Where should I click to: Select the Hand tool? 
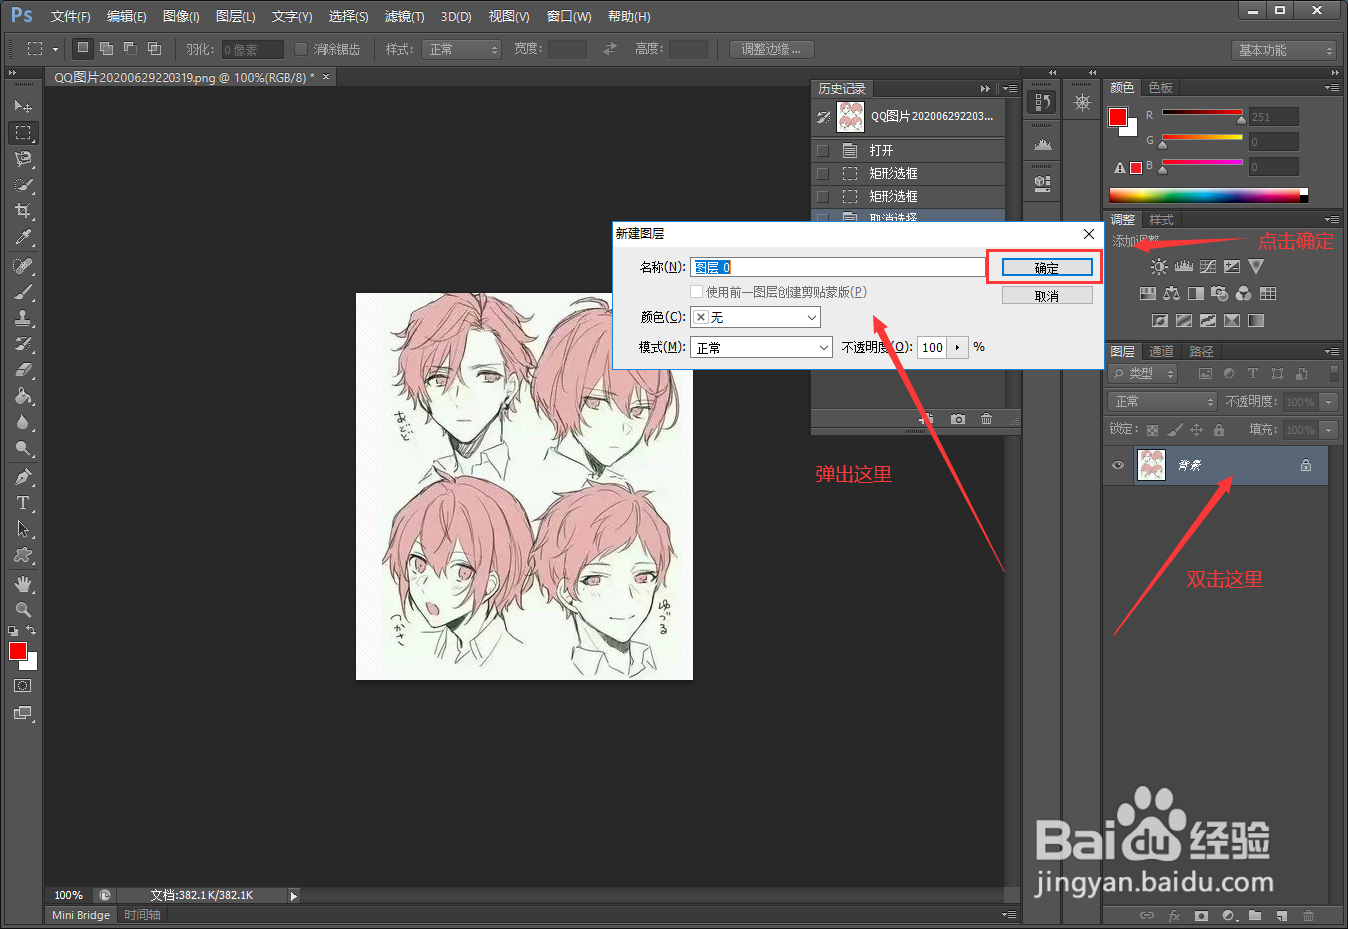[x=23, y=584]
